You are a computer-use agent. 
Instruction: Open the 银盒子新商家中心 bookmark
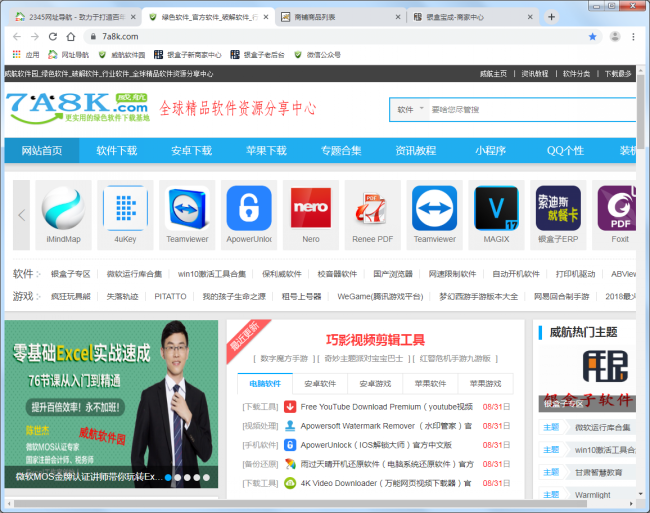click(x=188, y=54)
